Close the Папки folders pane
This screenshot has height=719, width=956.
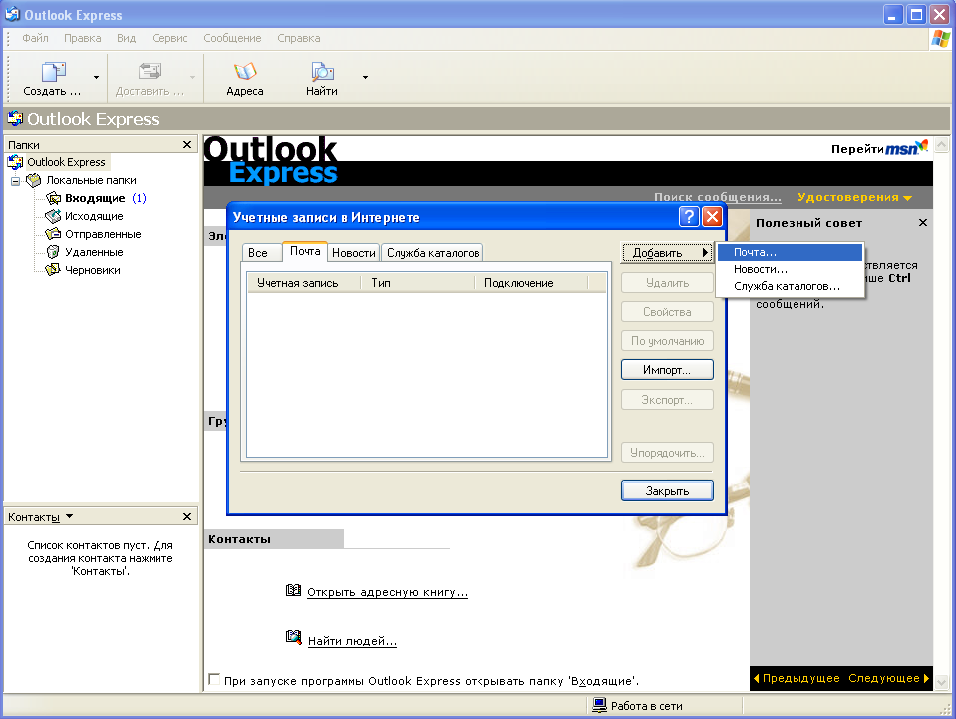click(187, 145)
